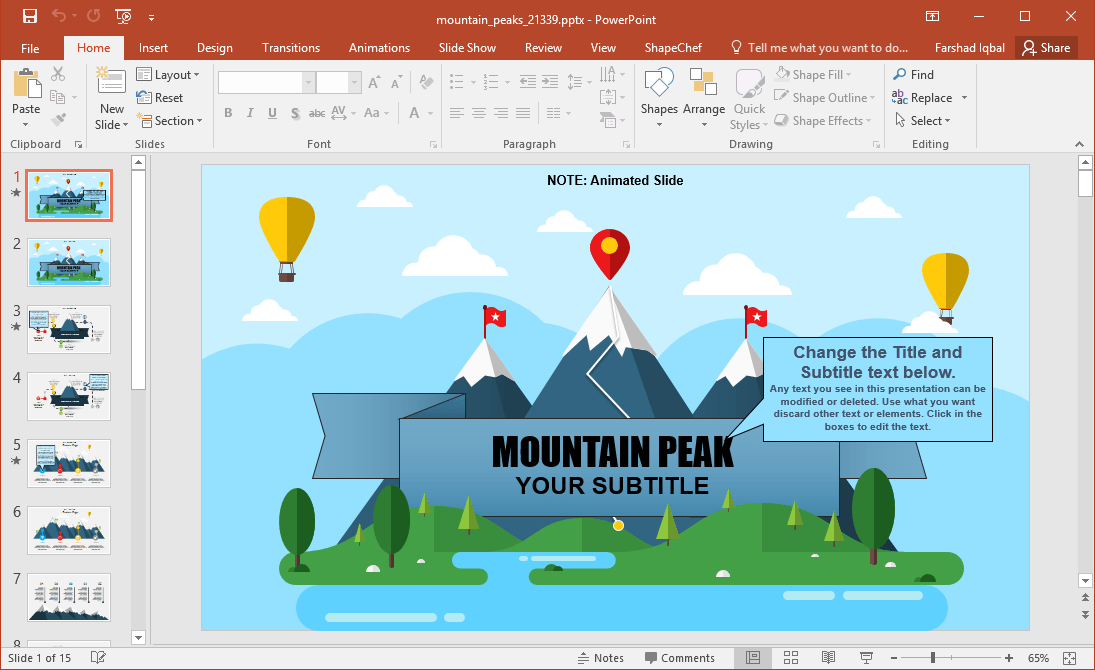Toggle Italic formatting
This screenshot has height=670, width=1095.
point(250,112)
